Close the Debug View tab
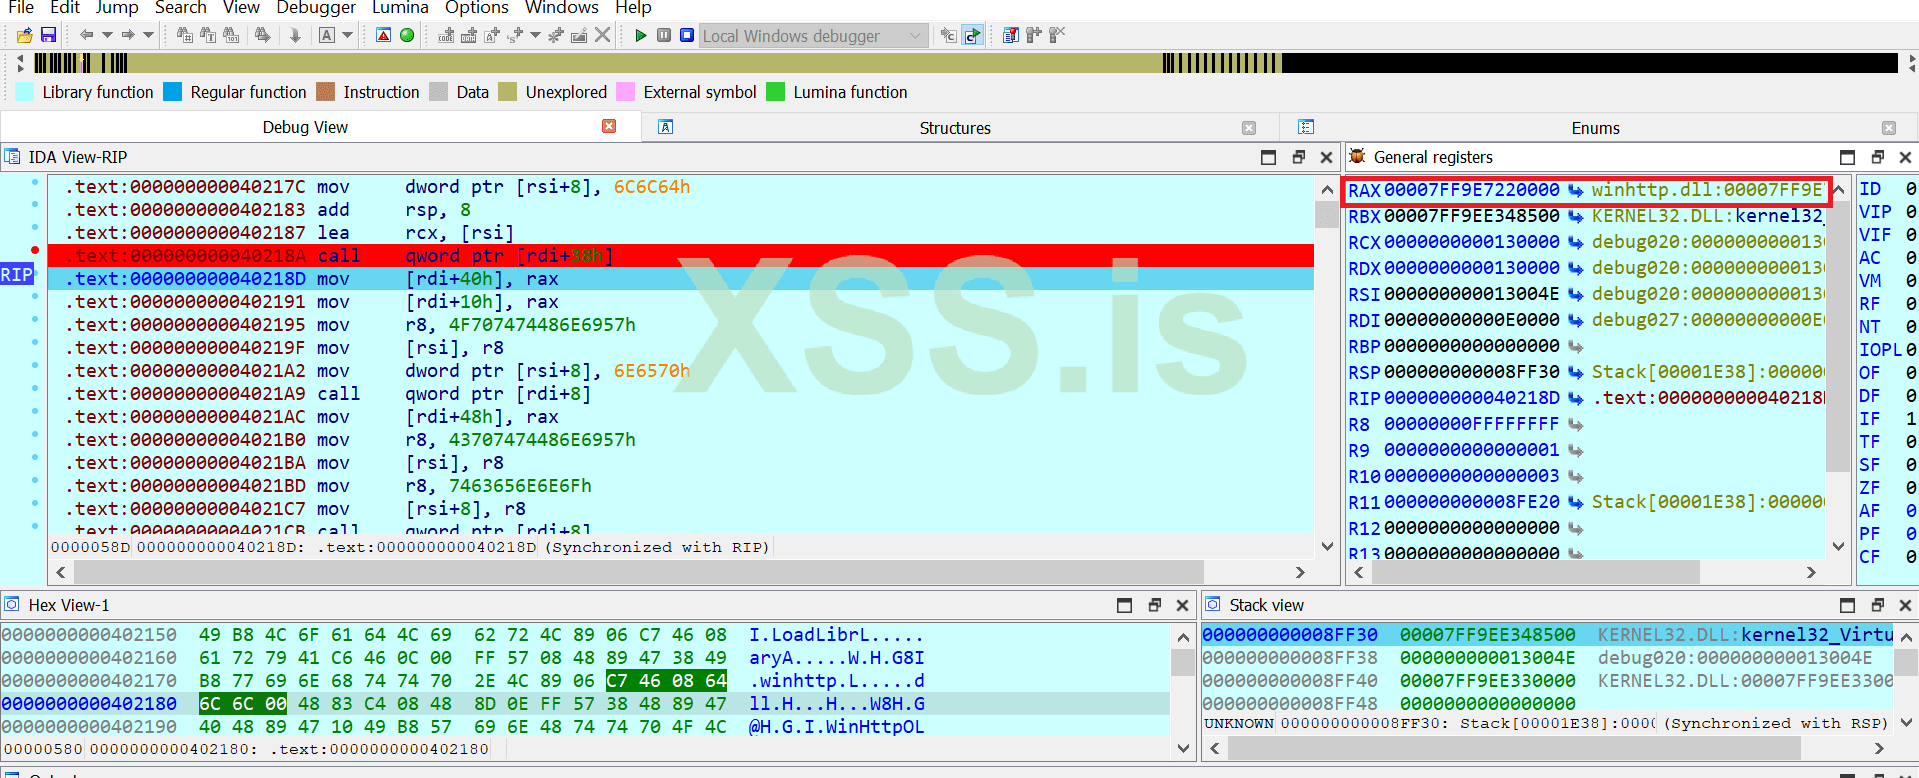Screen dimensions: 1919x778 [609, 126]
